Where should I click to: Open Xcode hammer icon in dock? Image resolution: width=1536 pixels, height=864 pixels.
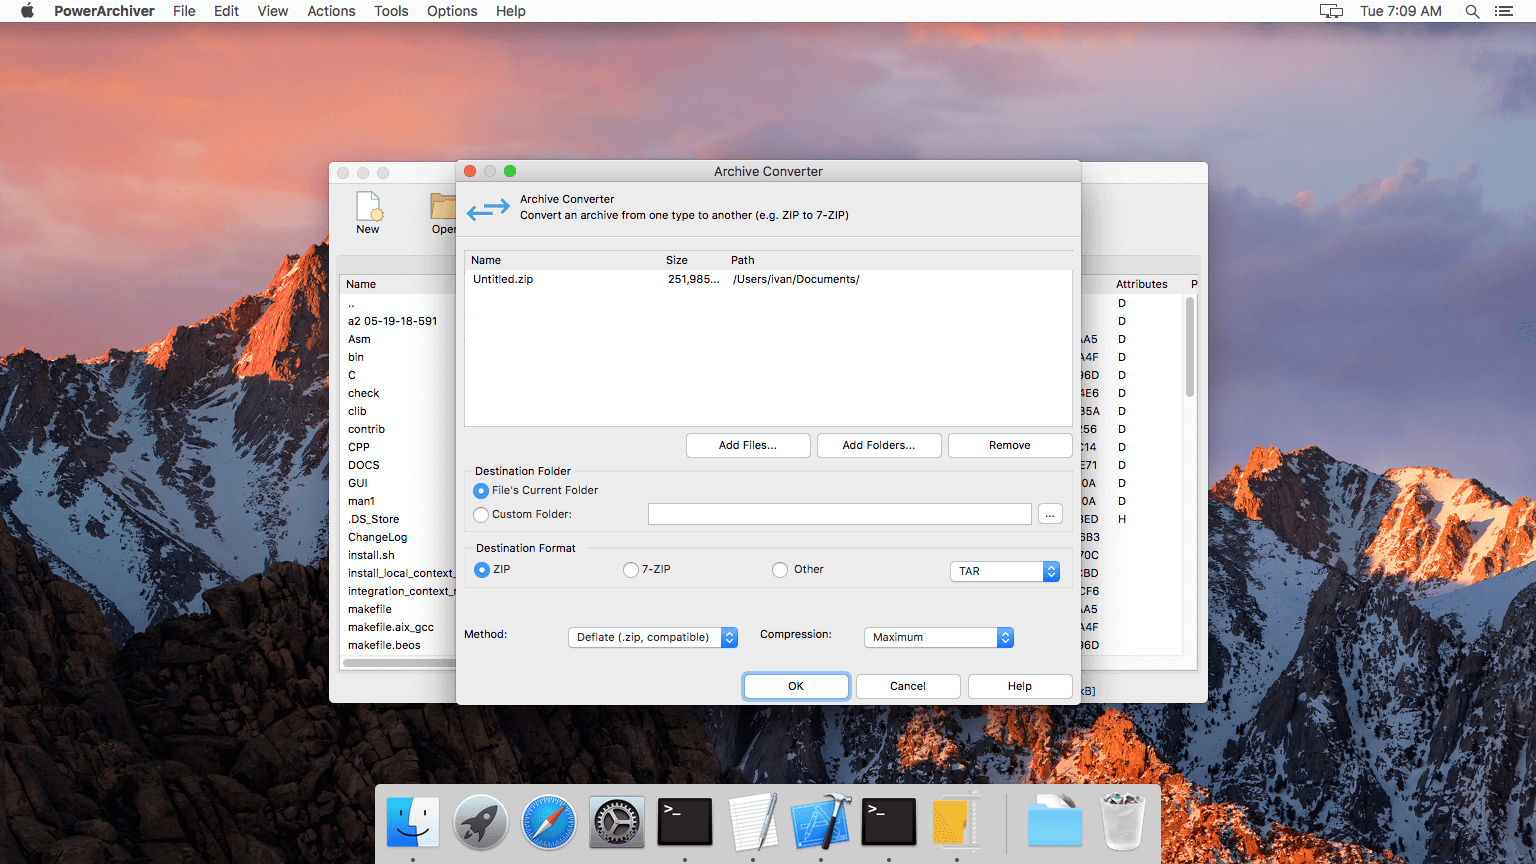click(x=821, y=822)
